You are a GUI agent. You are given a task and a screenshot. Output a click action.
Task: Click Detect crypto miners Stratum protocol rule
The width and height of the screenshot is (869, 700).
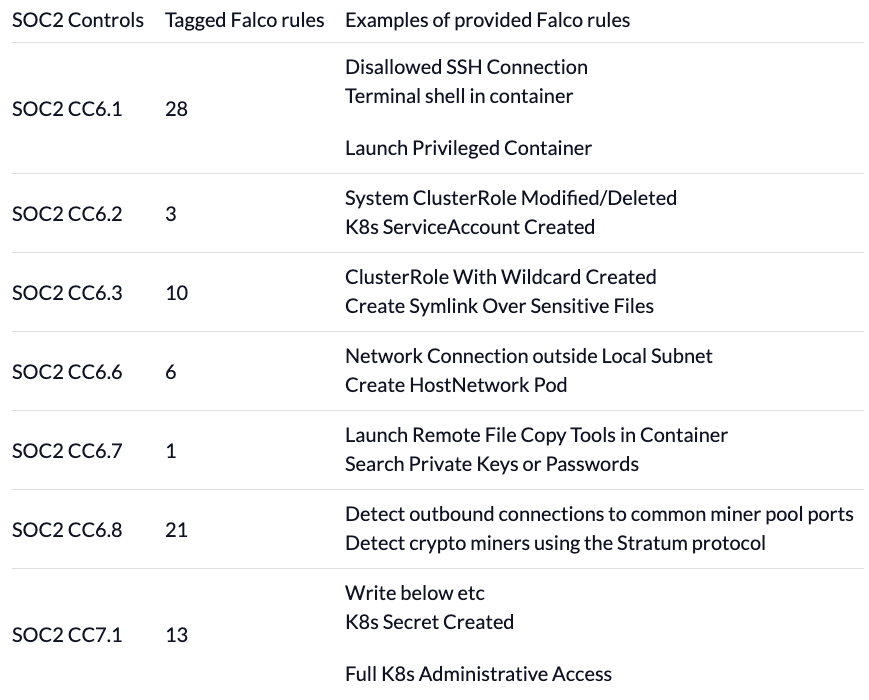click(x=555, y=543)
